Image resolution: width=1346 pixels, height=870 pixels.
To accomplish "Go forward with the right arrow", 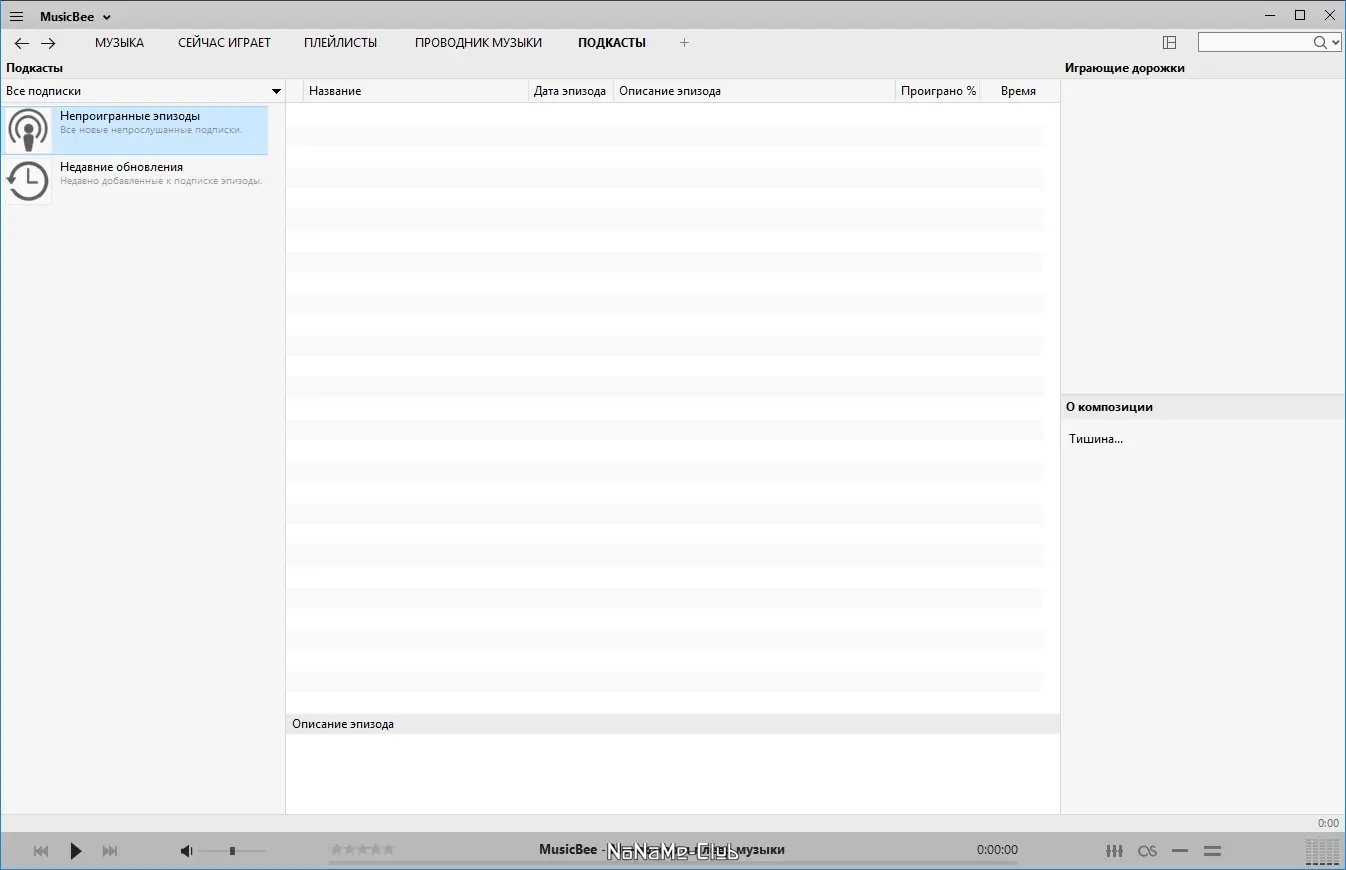I will [48, 43].
